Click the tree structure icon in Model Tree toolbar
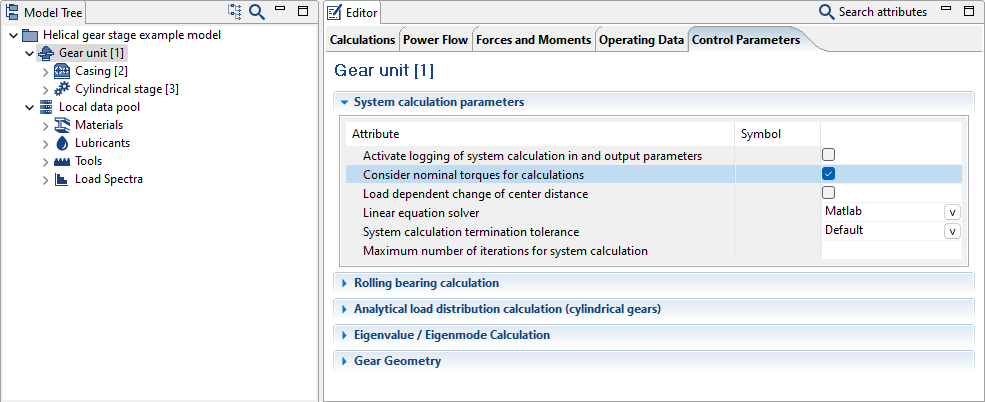The height and width of the screenshot is (402, 985). coord(235,11)
